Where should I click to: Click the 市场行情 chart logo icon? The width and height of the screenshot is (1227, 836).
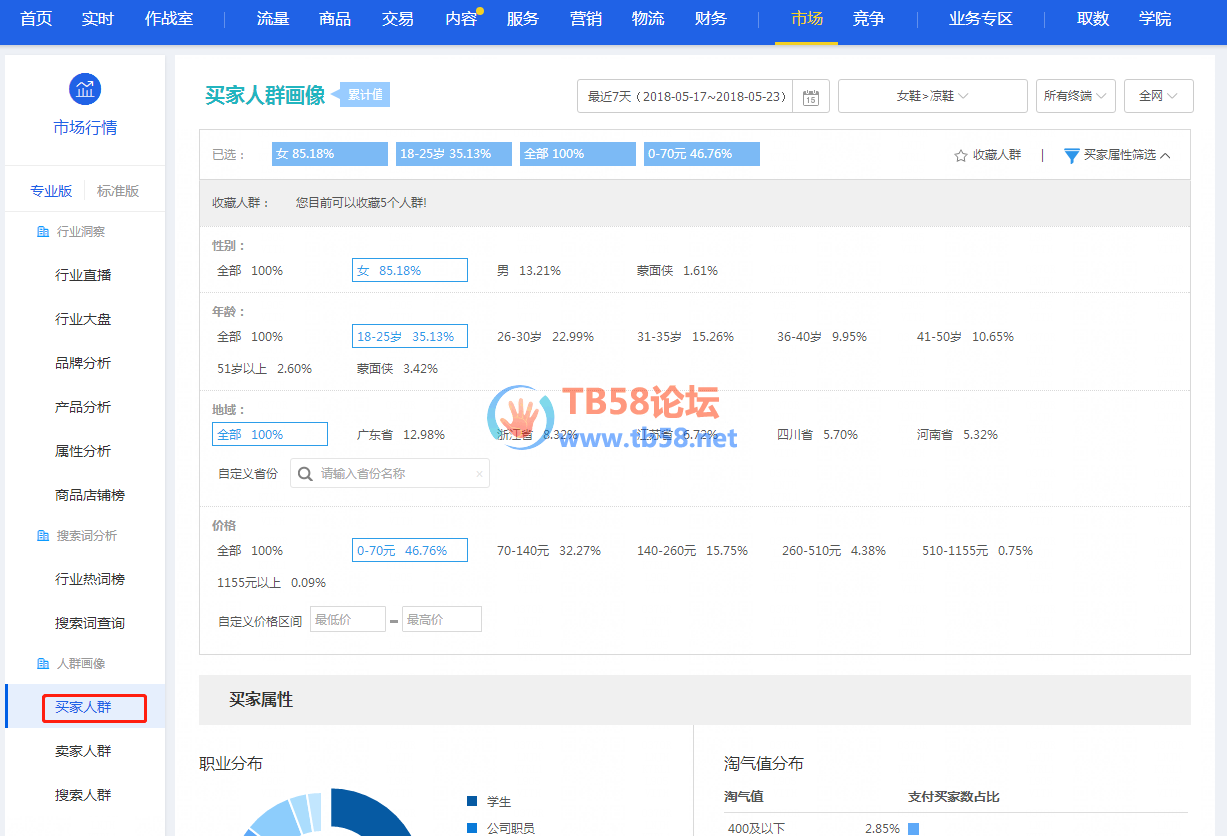[85, 88]
